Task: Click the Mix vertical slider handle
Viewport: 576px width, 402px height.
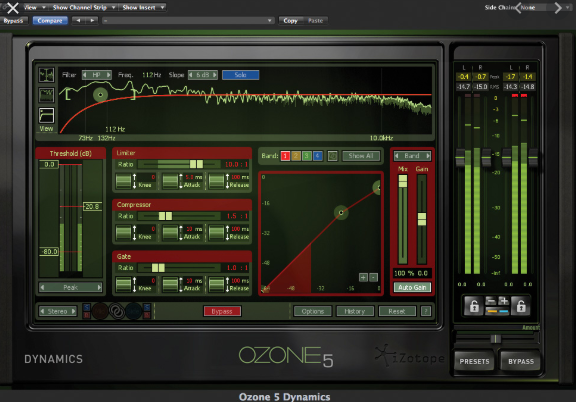Action: tap(403, 181)
